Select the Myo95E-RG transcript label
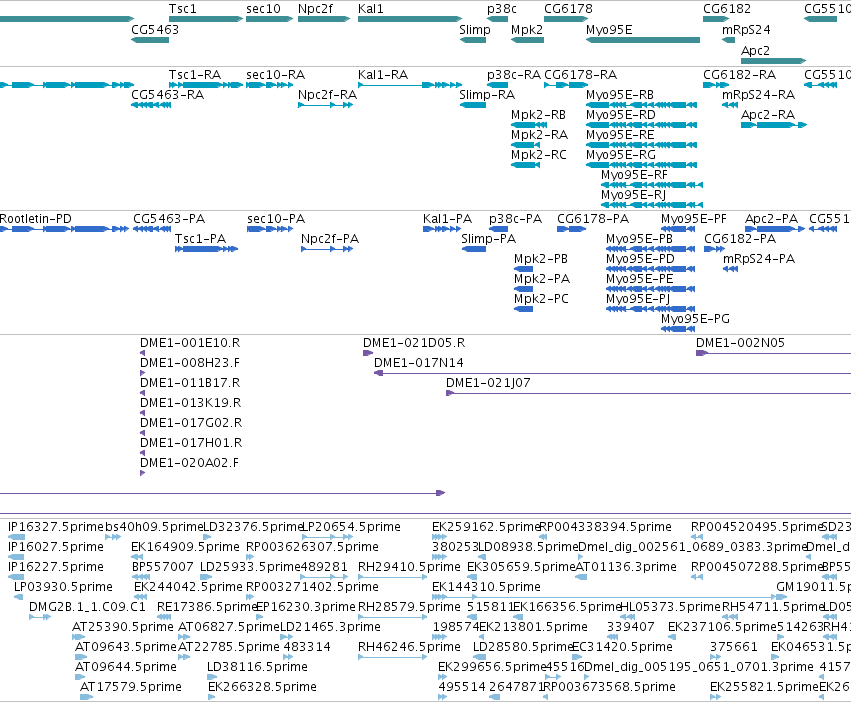The image size is (851, 702). [620, 155]
